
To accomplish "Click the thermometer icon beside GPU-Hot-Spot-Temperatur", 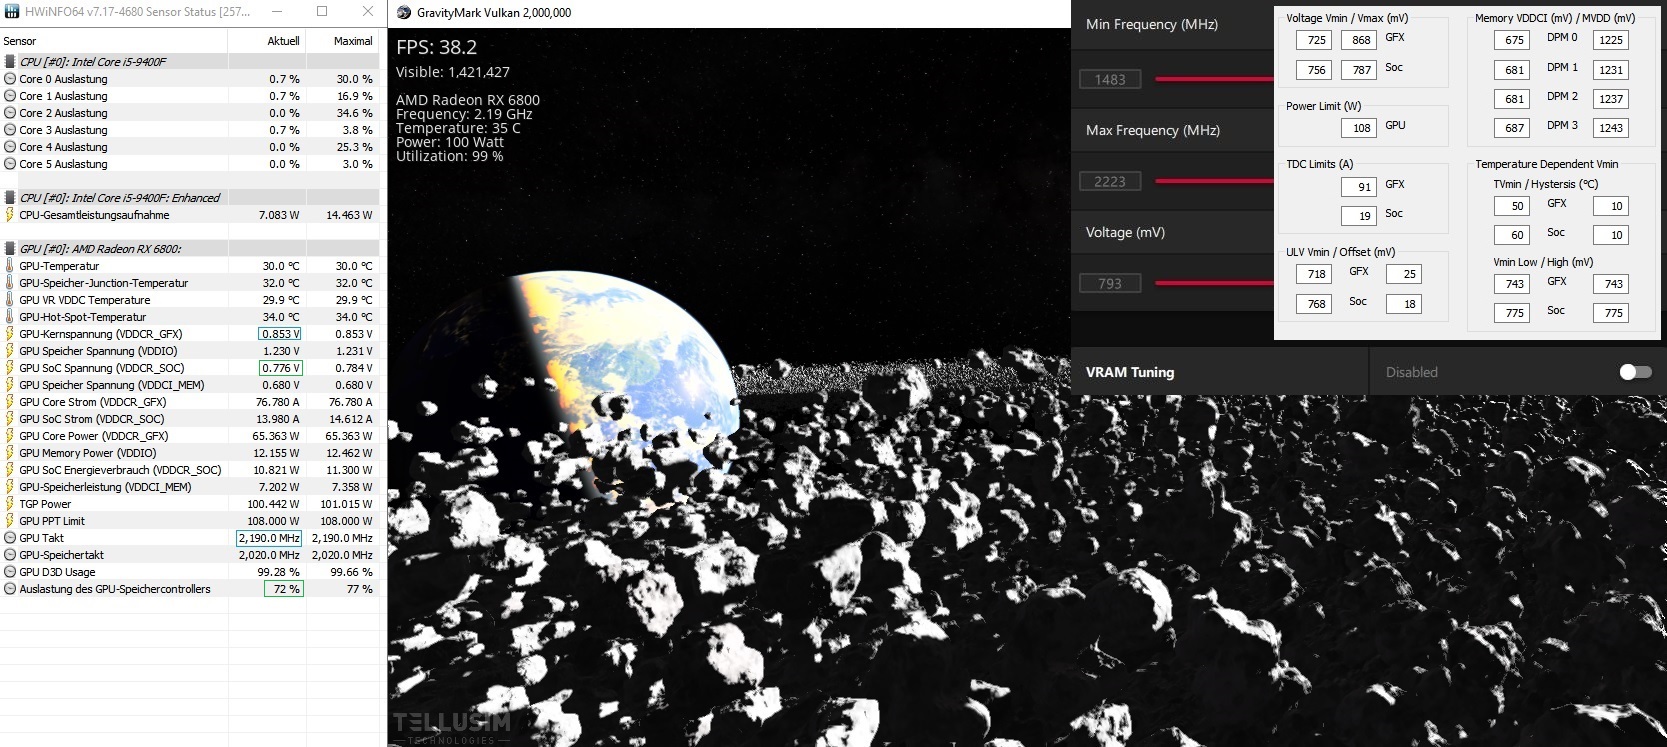I will [10, 317].
